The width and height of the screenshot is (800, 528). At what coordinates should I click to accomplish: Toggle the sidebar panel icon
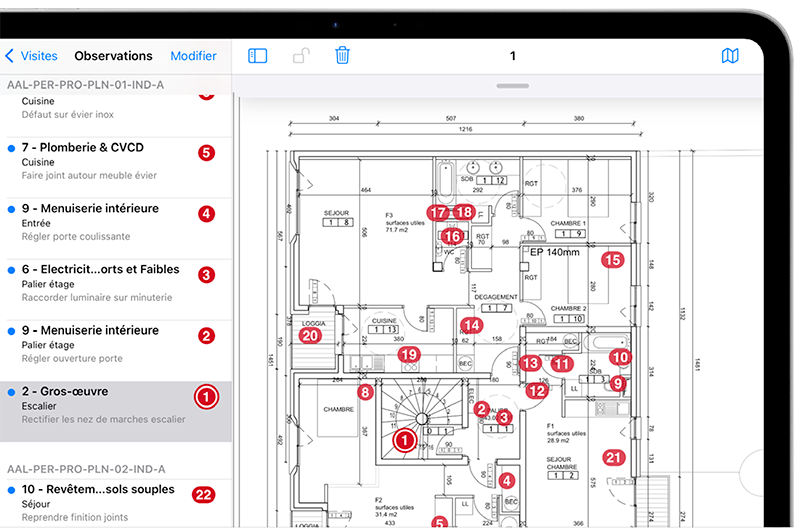tap(258, 56)
